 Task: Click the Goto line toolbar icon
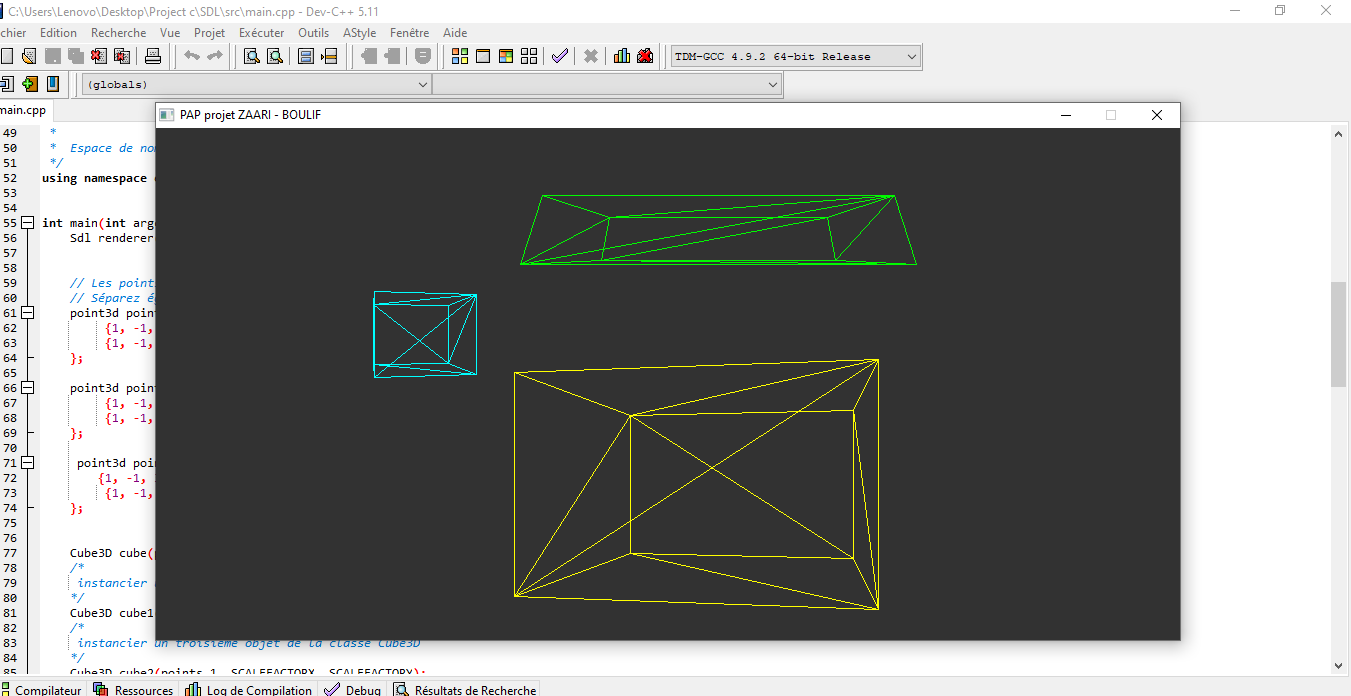coord(329,56)
